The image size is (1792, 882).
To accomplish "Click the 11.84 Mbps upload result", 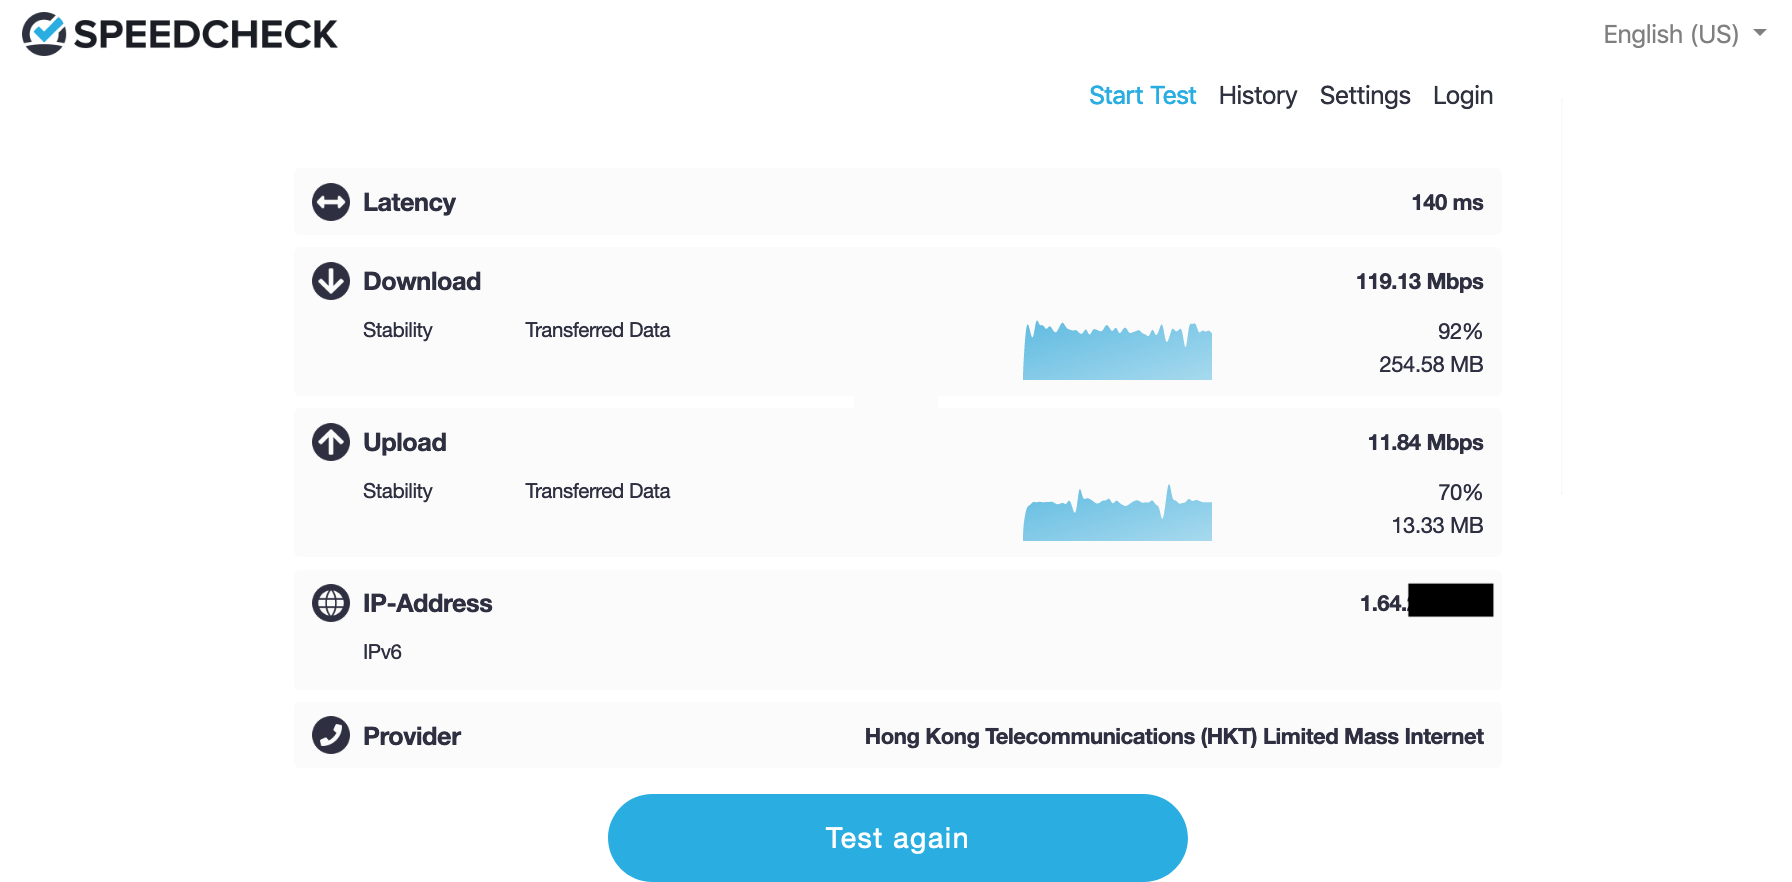I will 1425,443.
